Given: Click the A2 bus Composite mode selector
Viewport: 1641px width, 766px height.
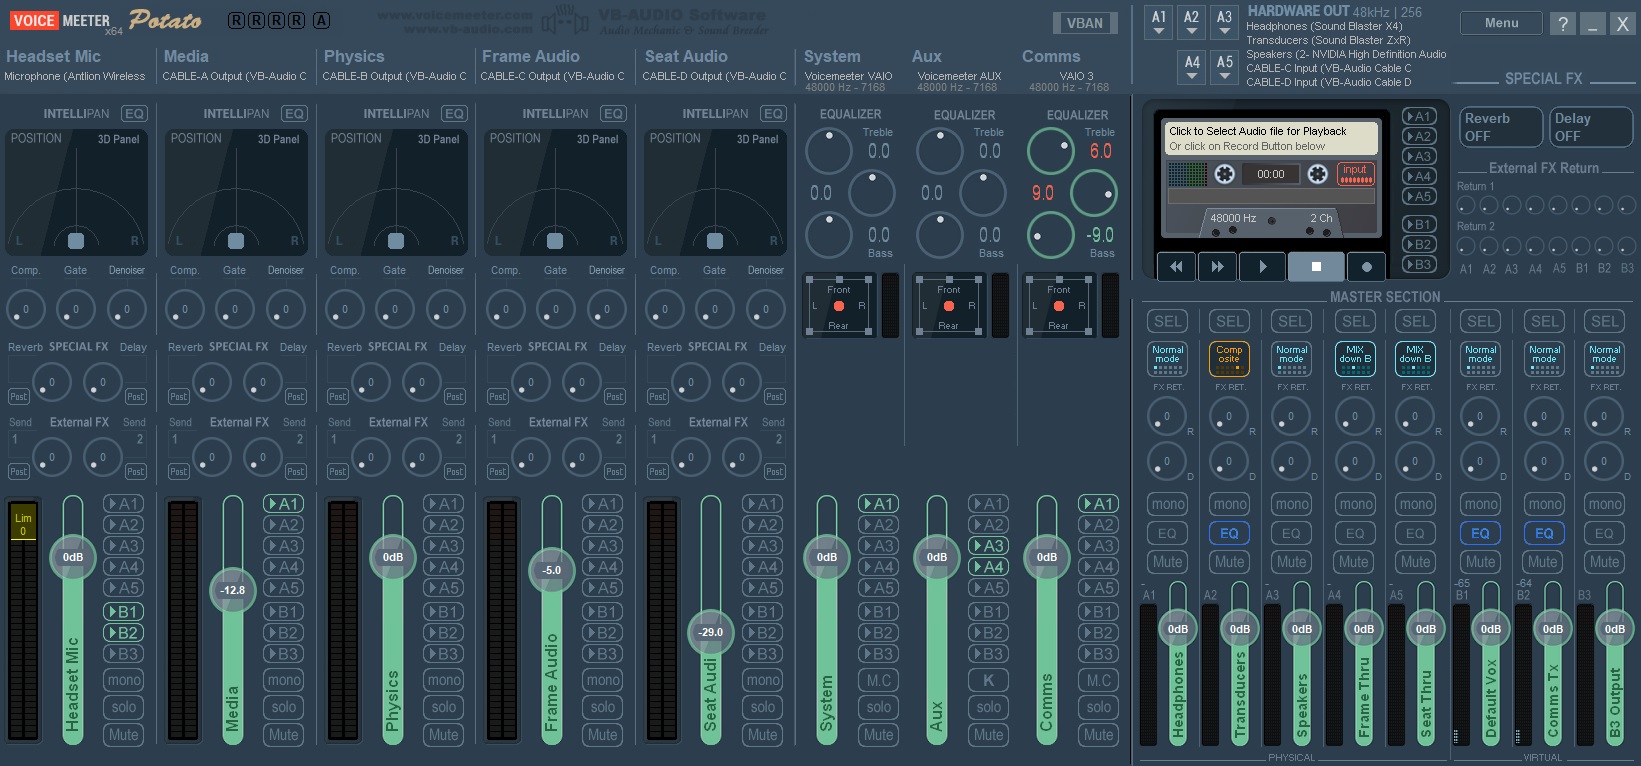Looking at the screenshot, I should coord(1229,359).
